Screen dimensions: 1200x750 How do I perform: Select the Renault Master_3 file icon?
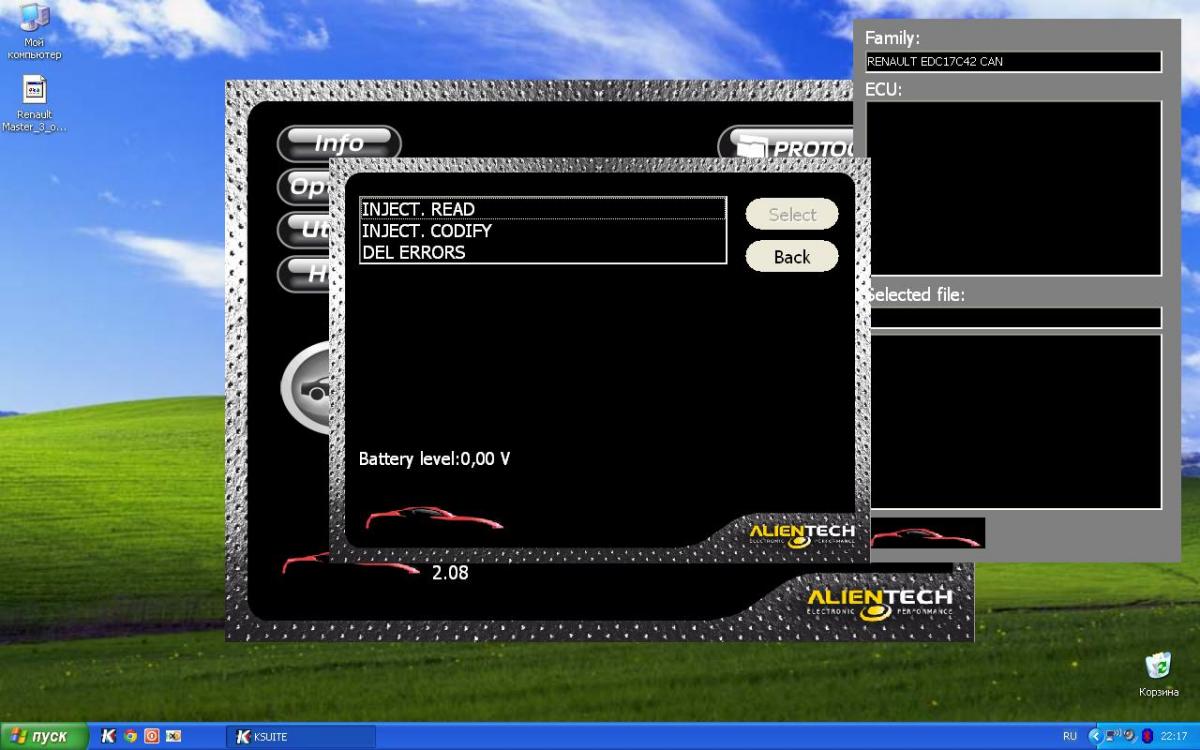[34, 104]
